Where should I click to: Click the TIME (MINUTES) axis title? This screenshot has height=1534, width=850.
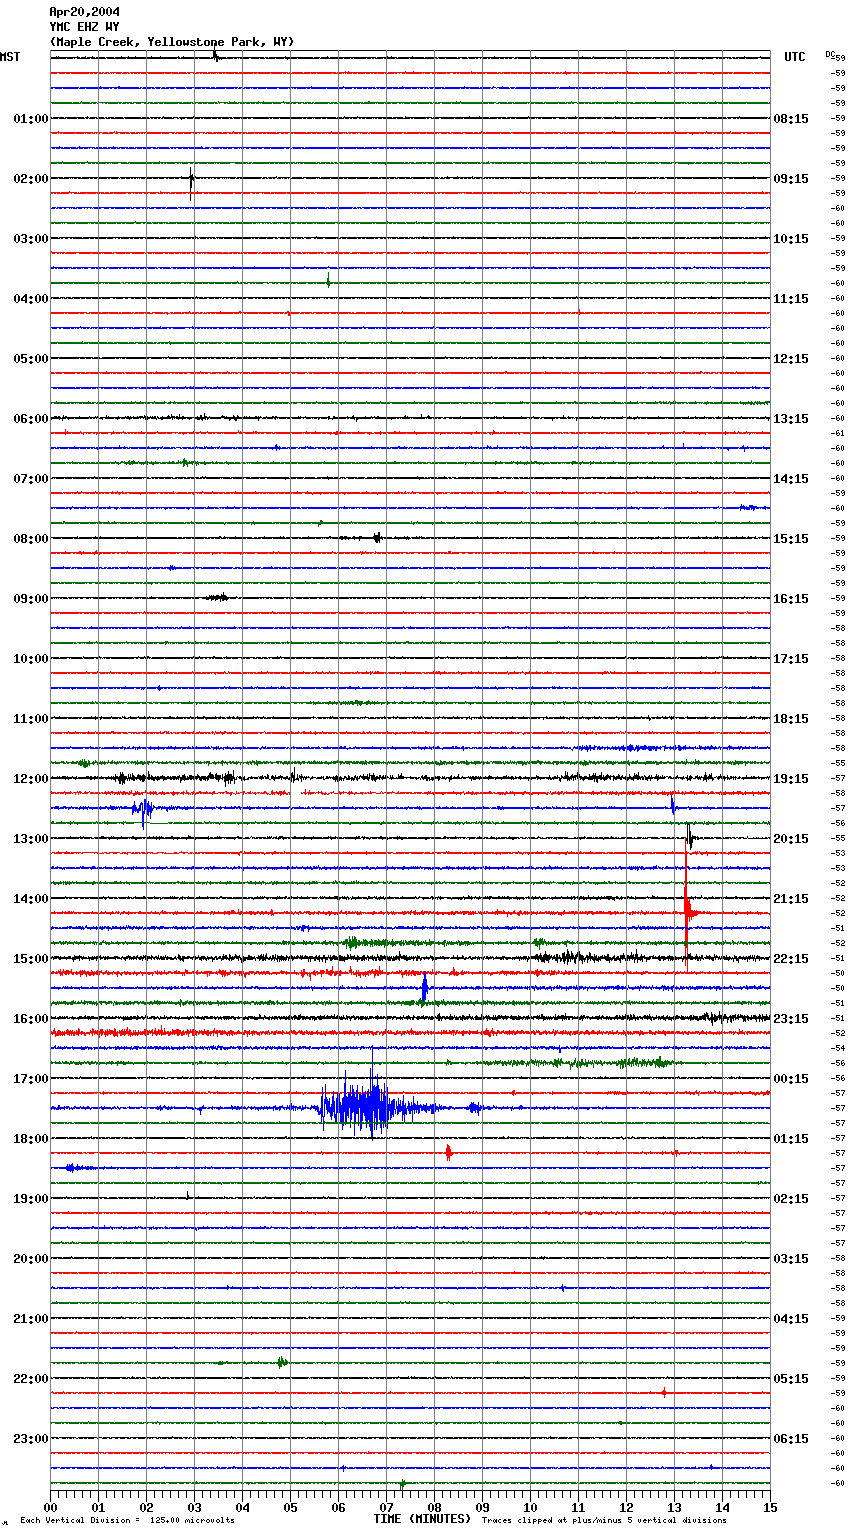[x=422, y=1519]
